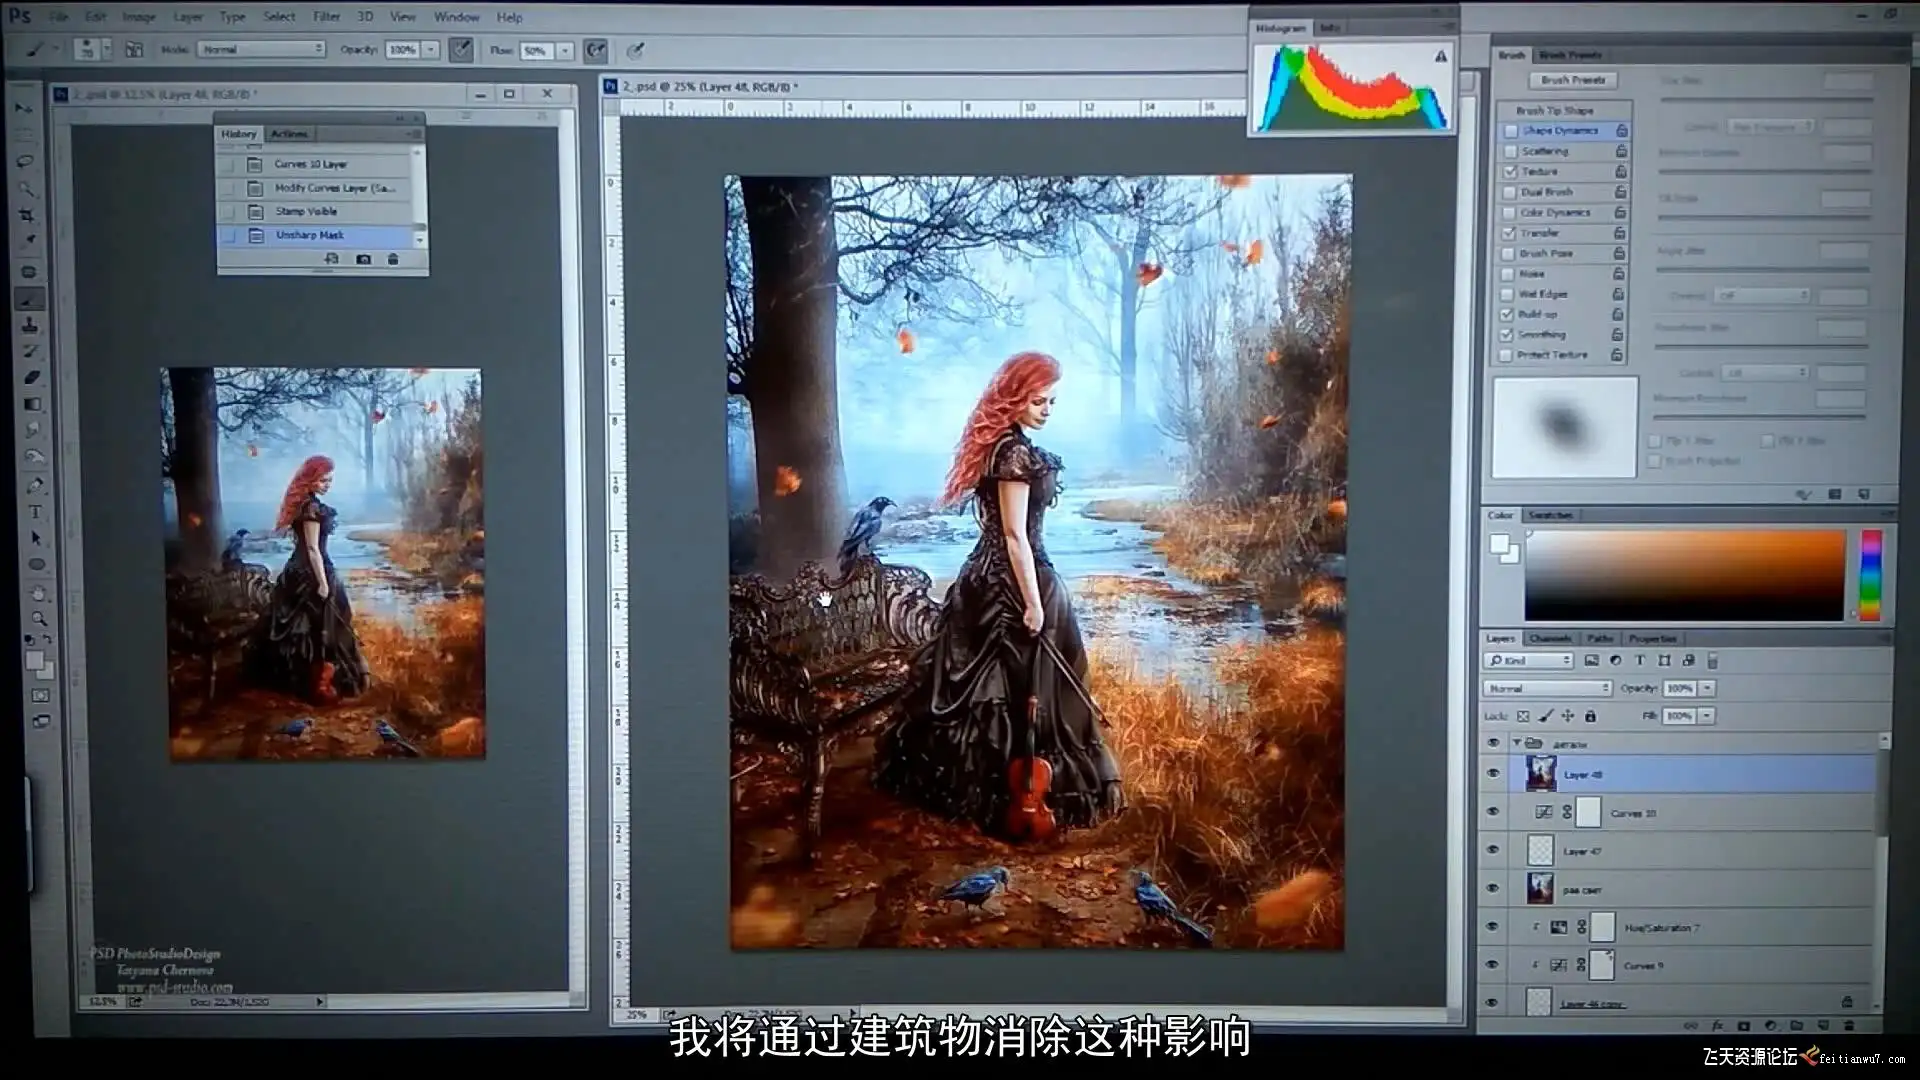Select the Lasso tool
The height and width of the screenshot is (1080, 1920).
(26, 161)
